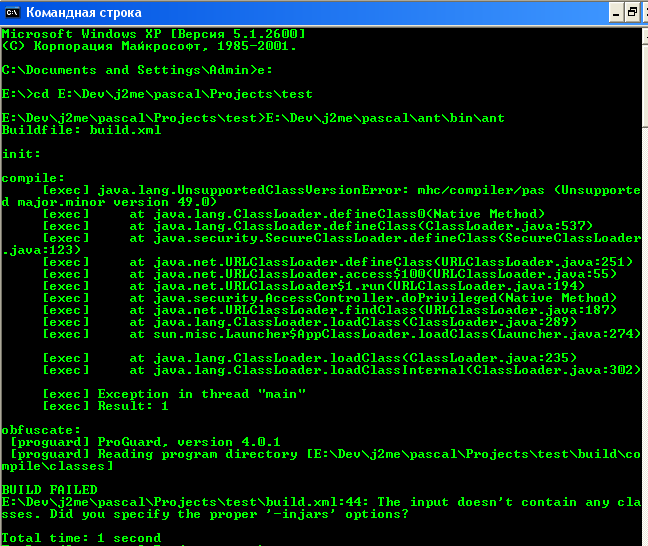Click the Exception in thread "main" line
This screenshot has height=546, width=648.
click(160, 394)
